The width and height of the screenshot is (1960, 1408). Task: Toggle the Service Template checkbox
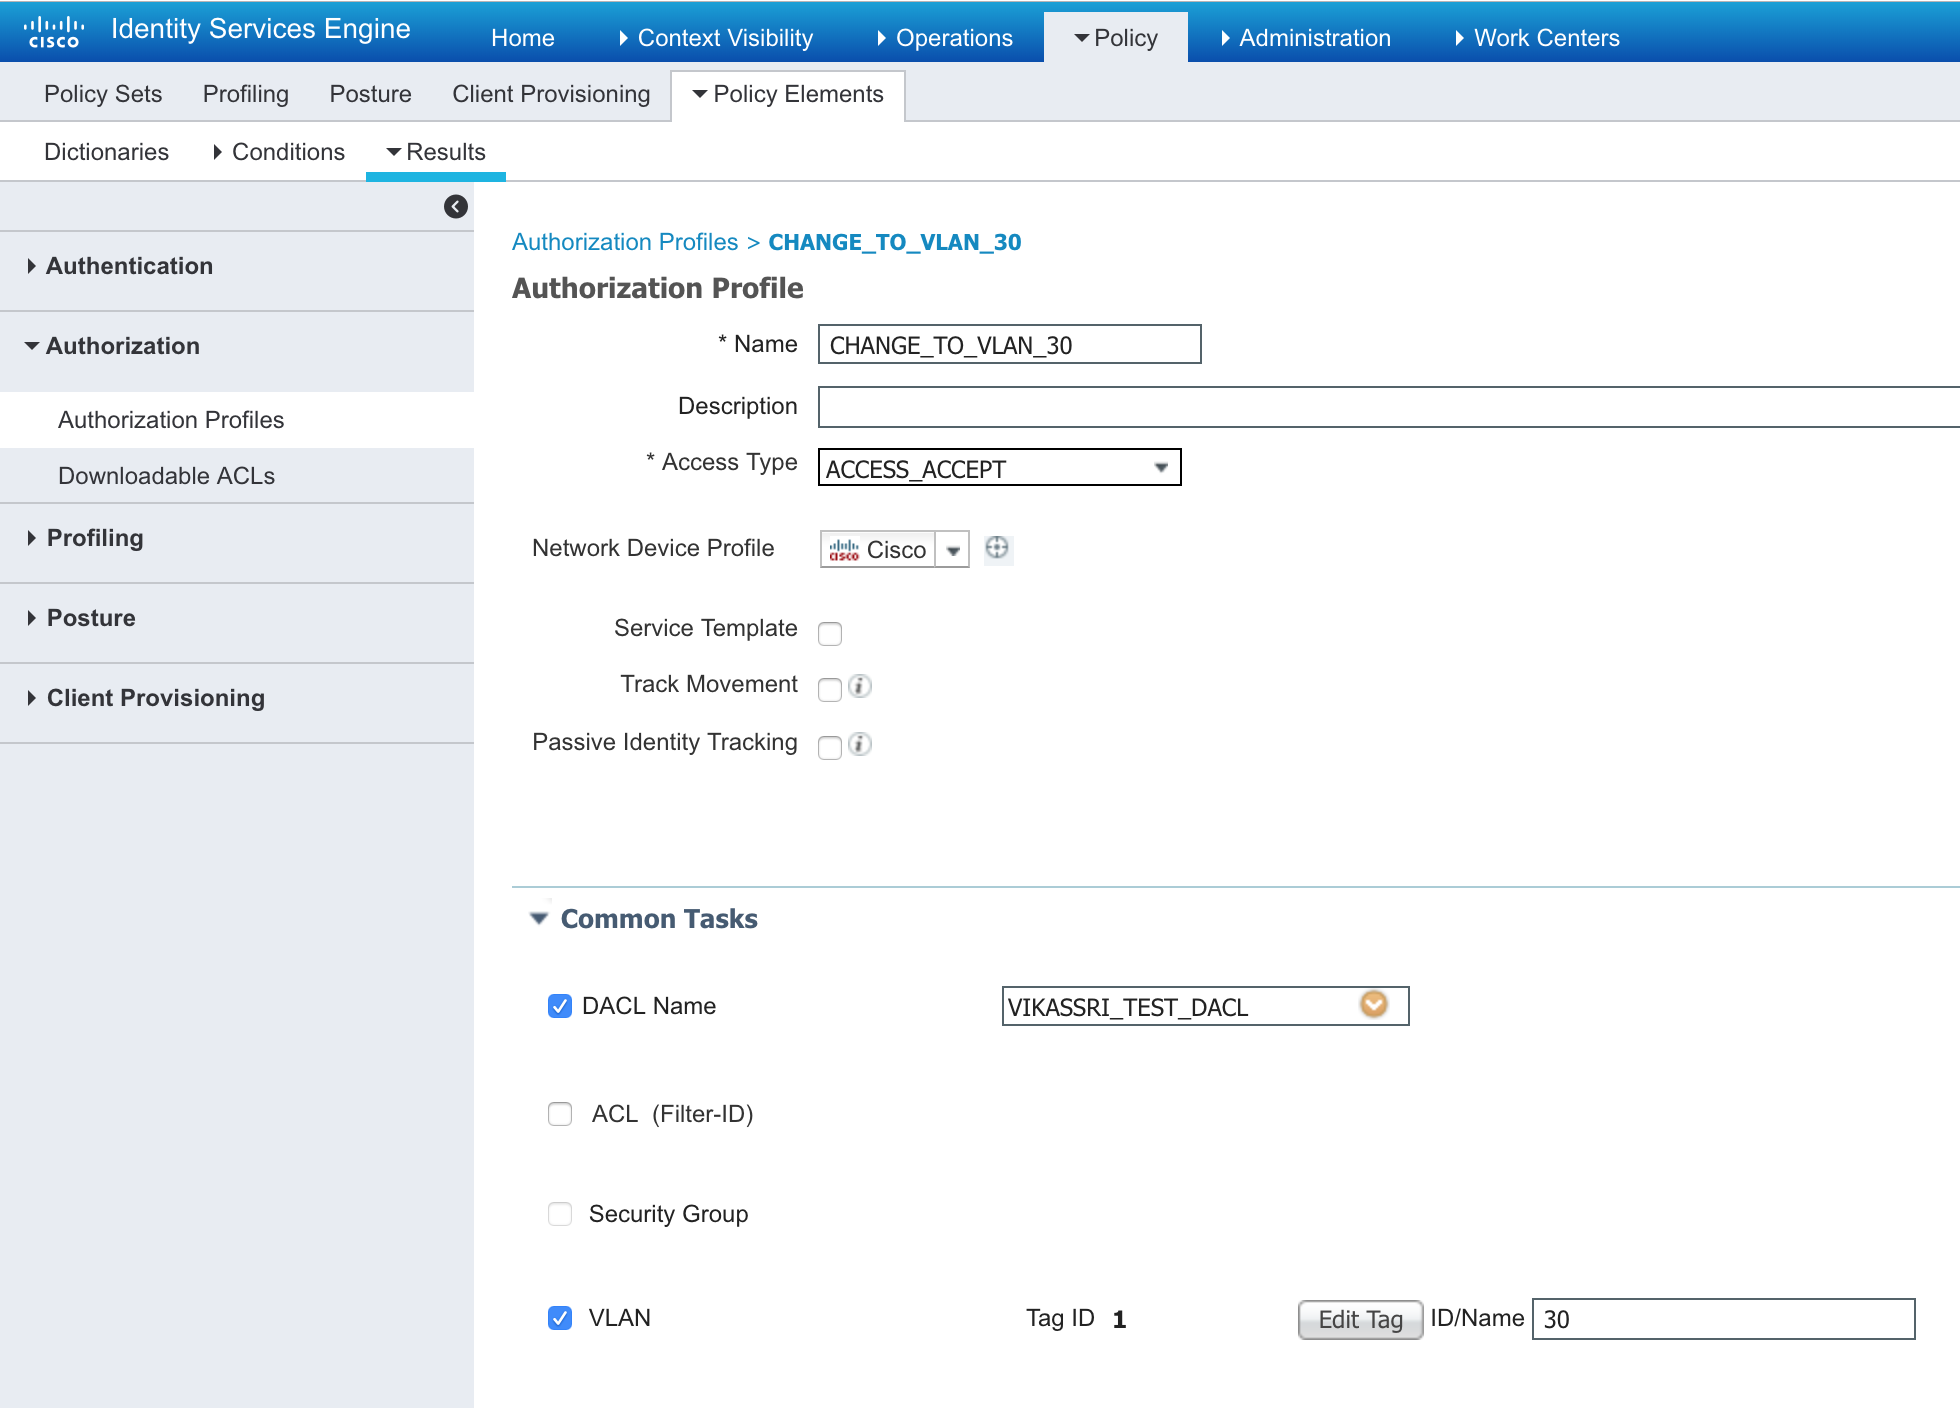[830, 633]
